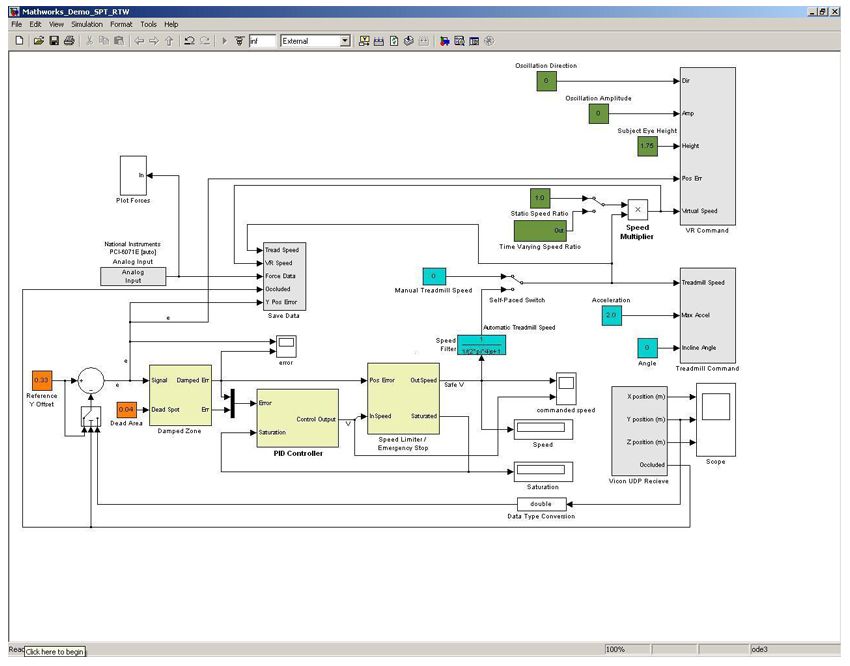
Task: Click the PID Controller block
Action: coord(297,418)
